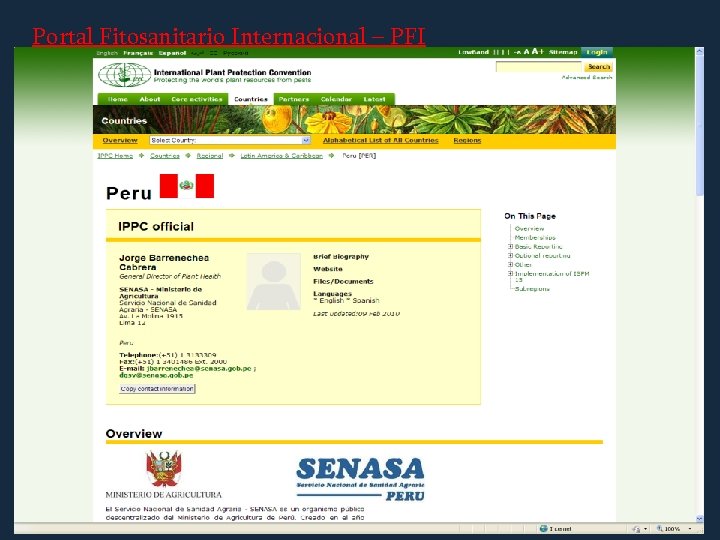This screenshot has width=720, height=540.
Task: Click the Brief Biography label
Action: (341, 257)
